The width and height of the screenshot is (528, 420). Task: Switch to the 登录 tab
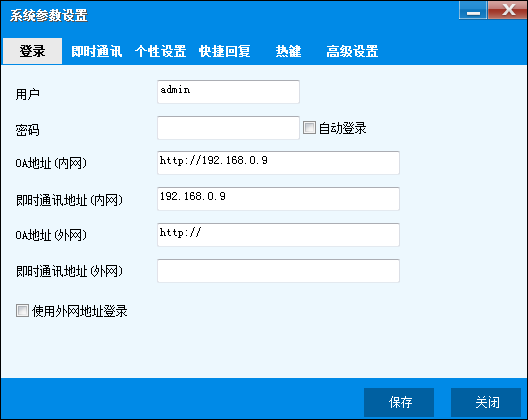pos(32,51)
